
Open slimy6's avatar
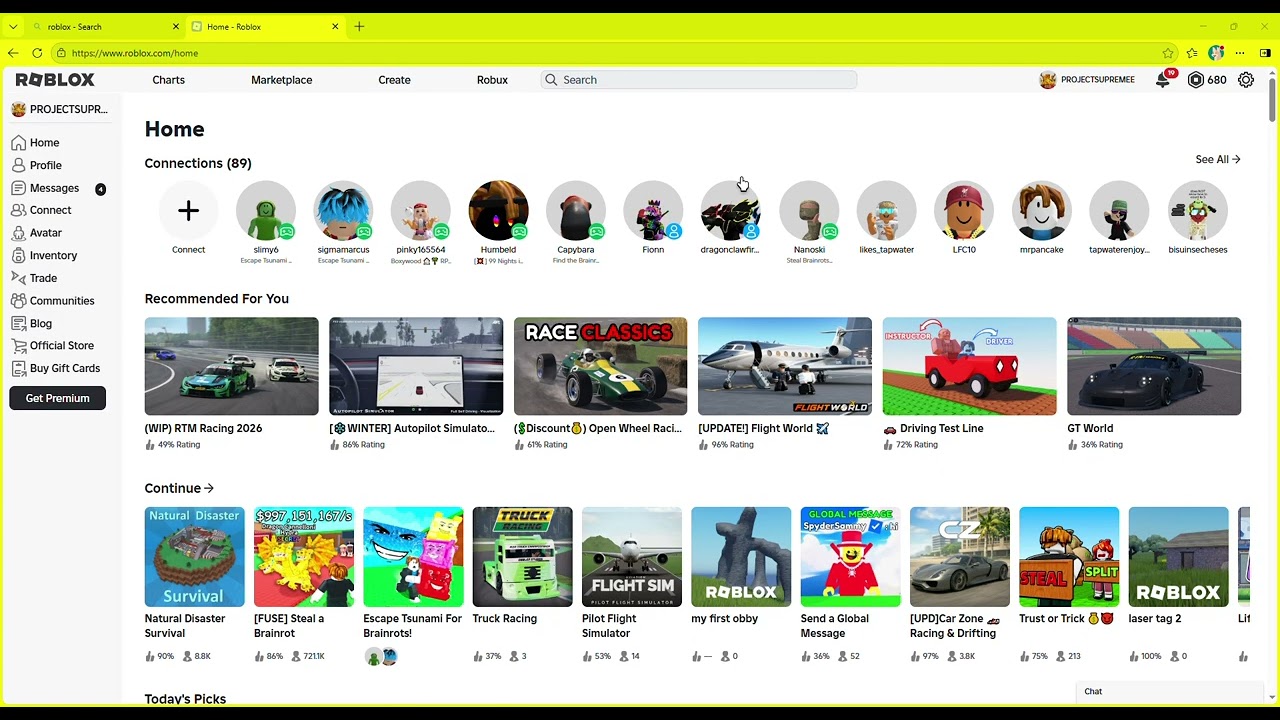point(266,211)
